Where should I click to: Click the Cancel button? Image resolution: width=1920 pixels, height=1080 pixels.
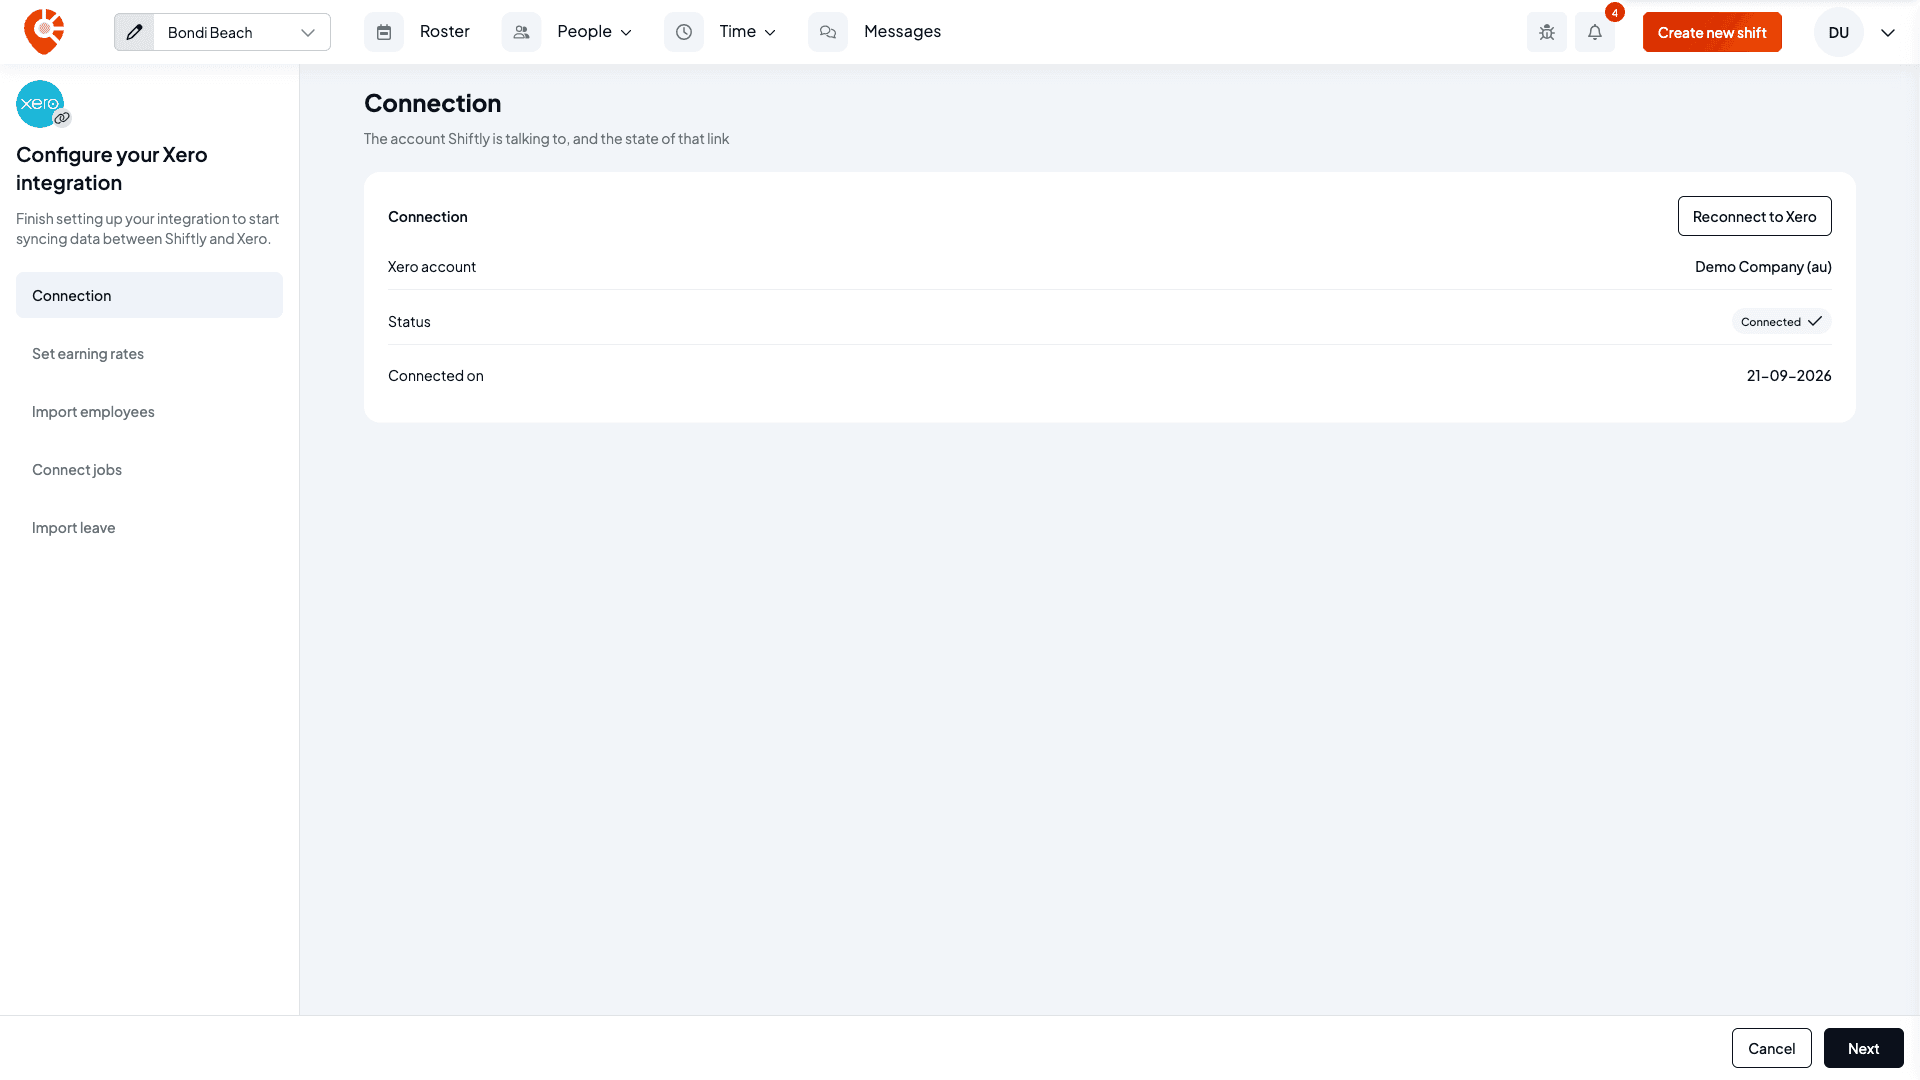click(x=1771, y=1048)
